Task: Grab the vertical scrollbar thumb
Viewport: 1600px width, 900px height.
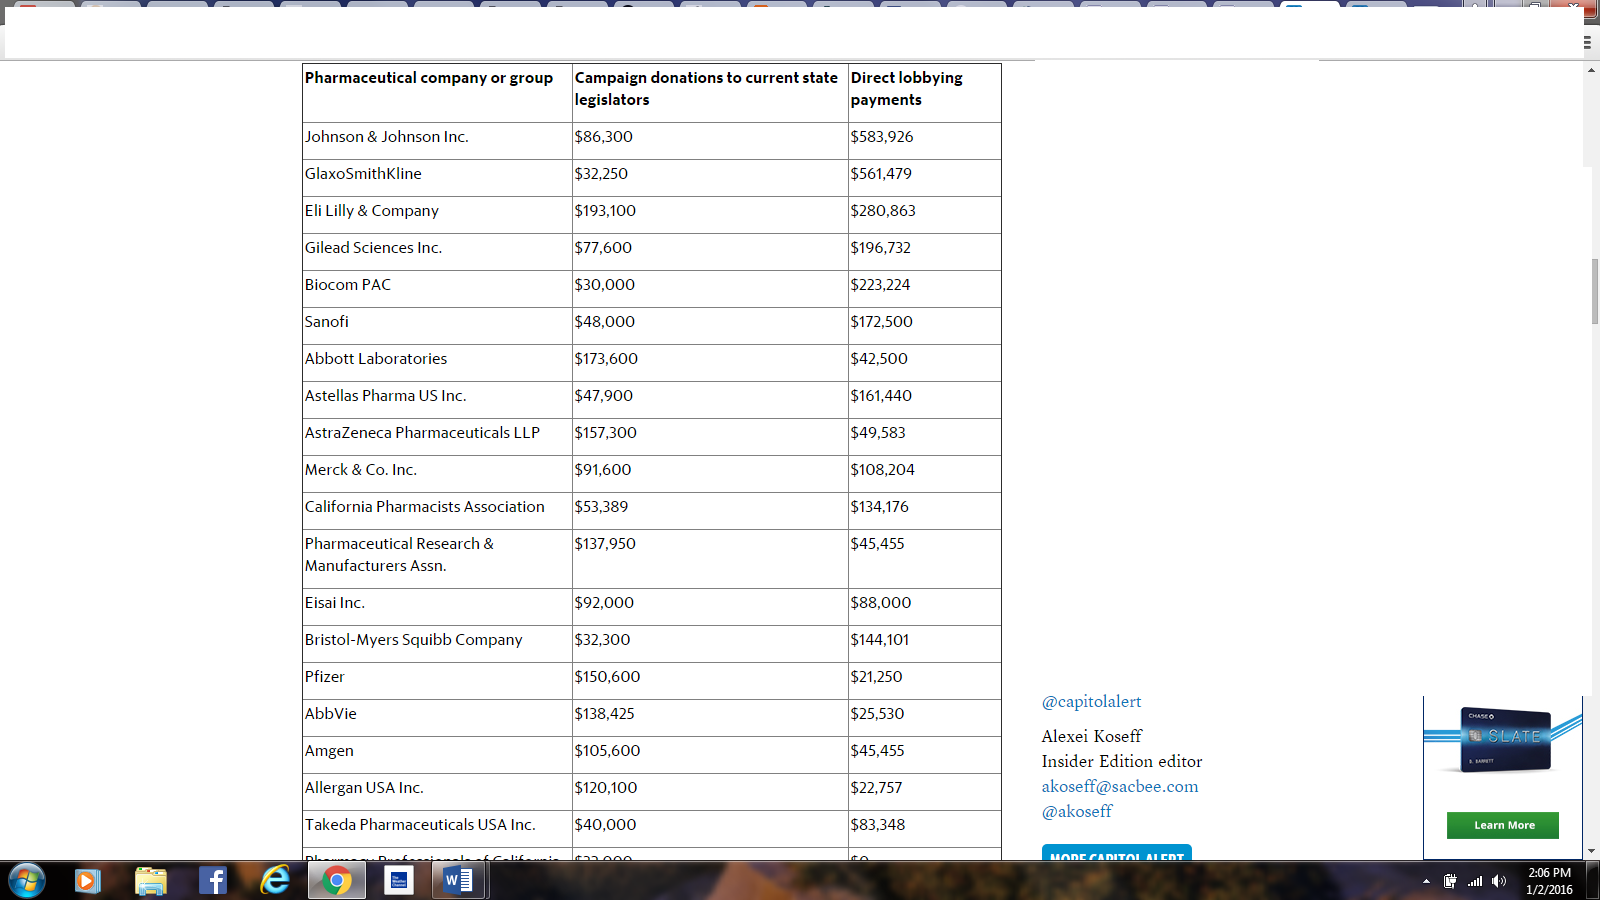Action: click(x=1595, y=291)
